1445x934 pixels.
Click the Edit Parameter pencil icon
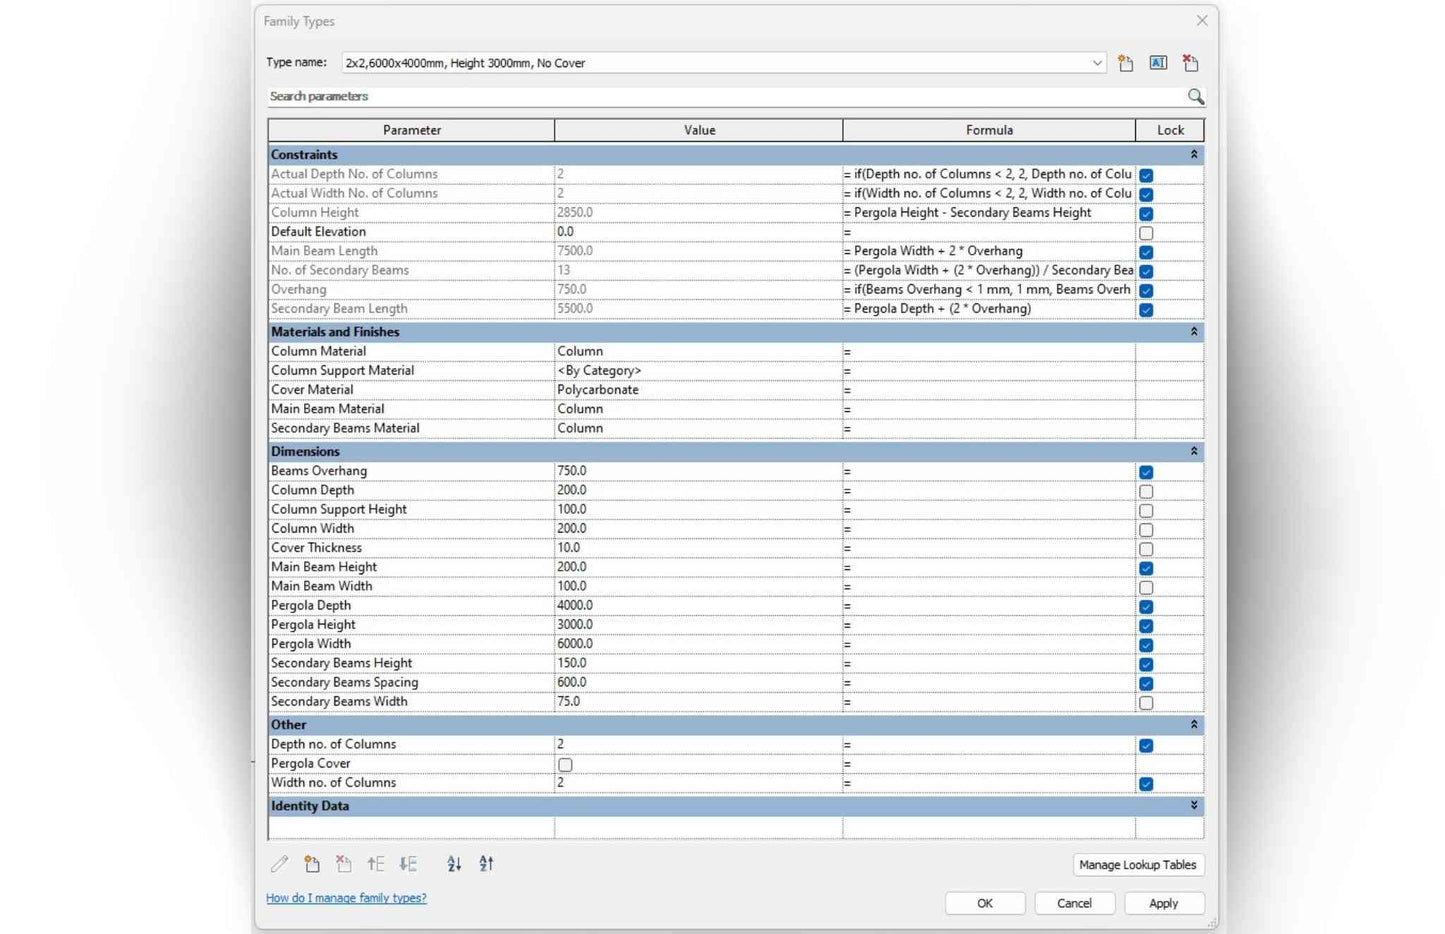click(280, 864)
